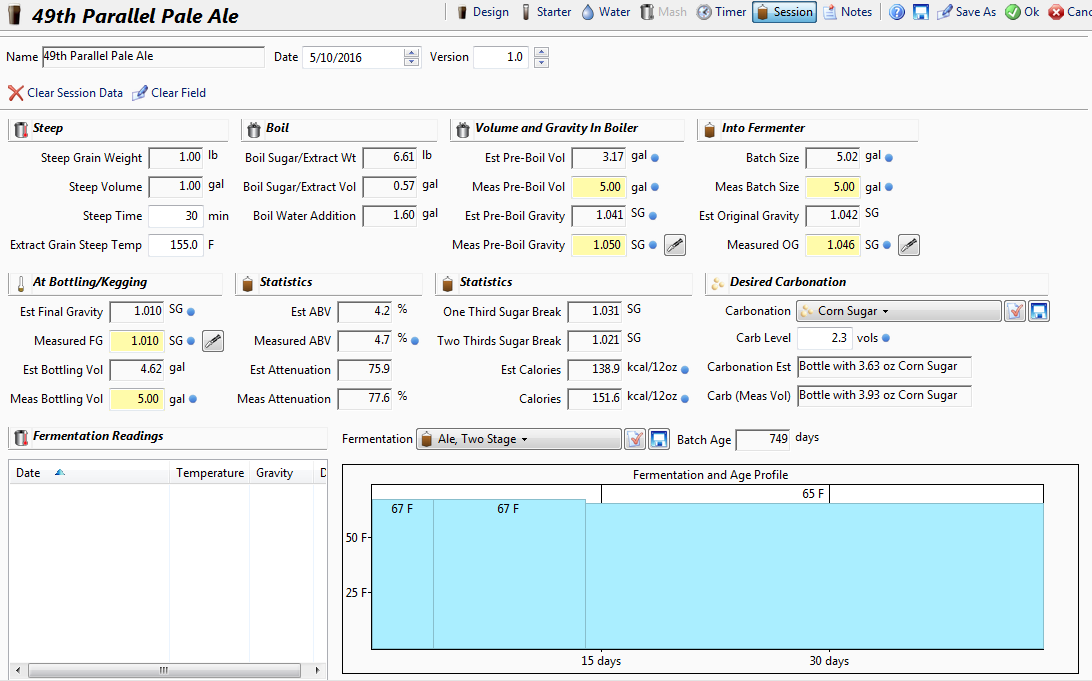Click the Batch Age field
Screen dimensions: 1092x681
tap(763, 439)
